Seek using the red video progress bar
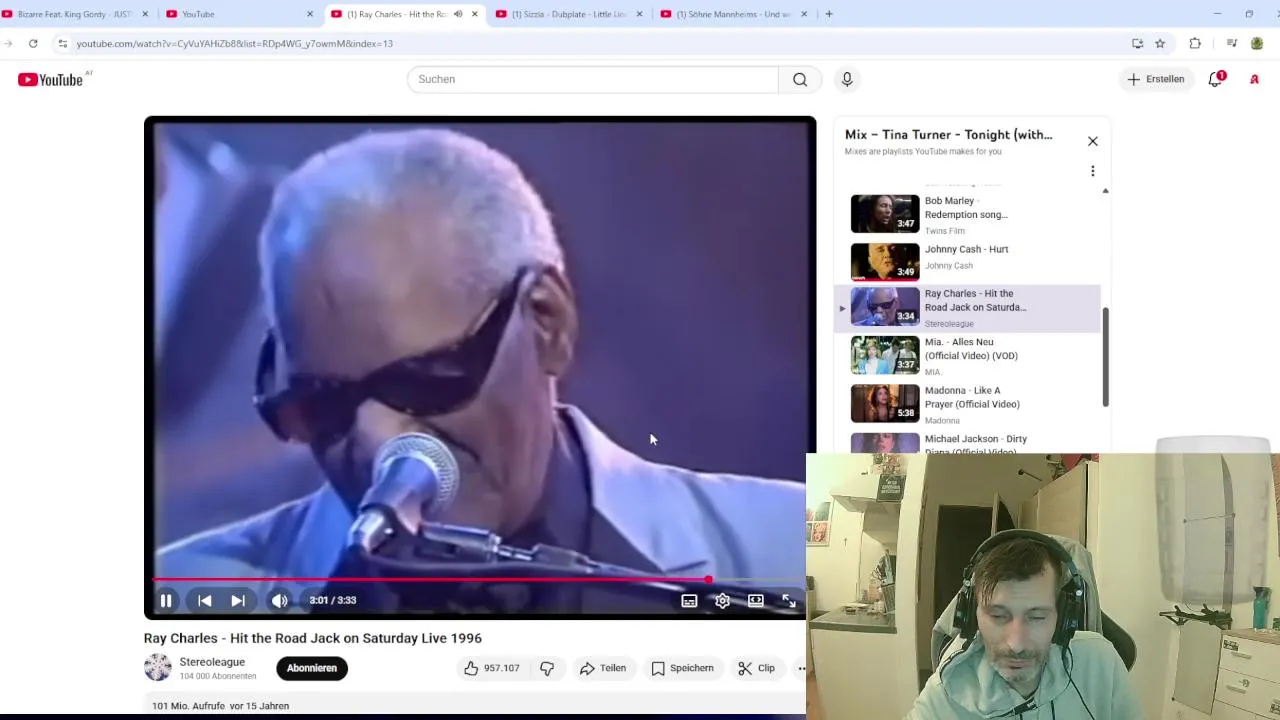This screenshot has width=1280, height=720. (x=480, y=580)
